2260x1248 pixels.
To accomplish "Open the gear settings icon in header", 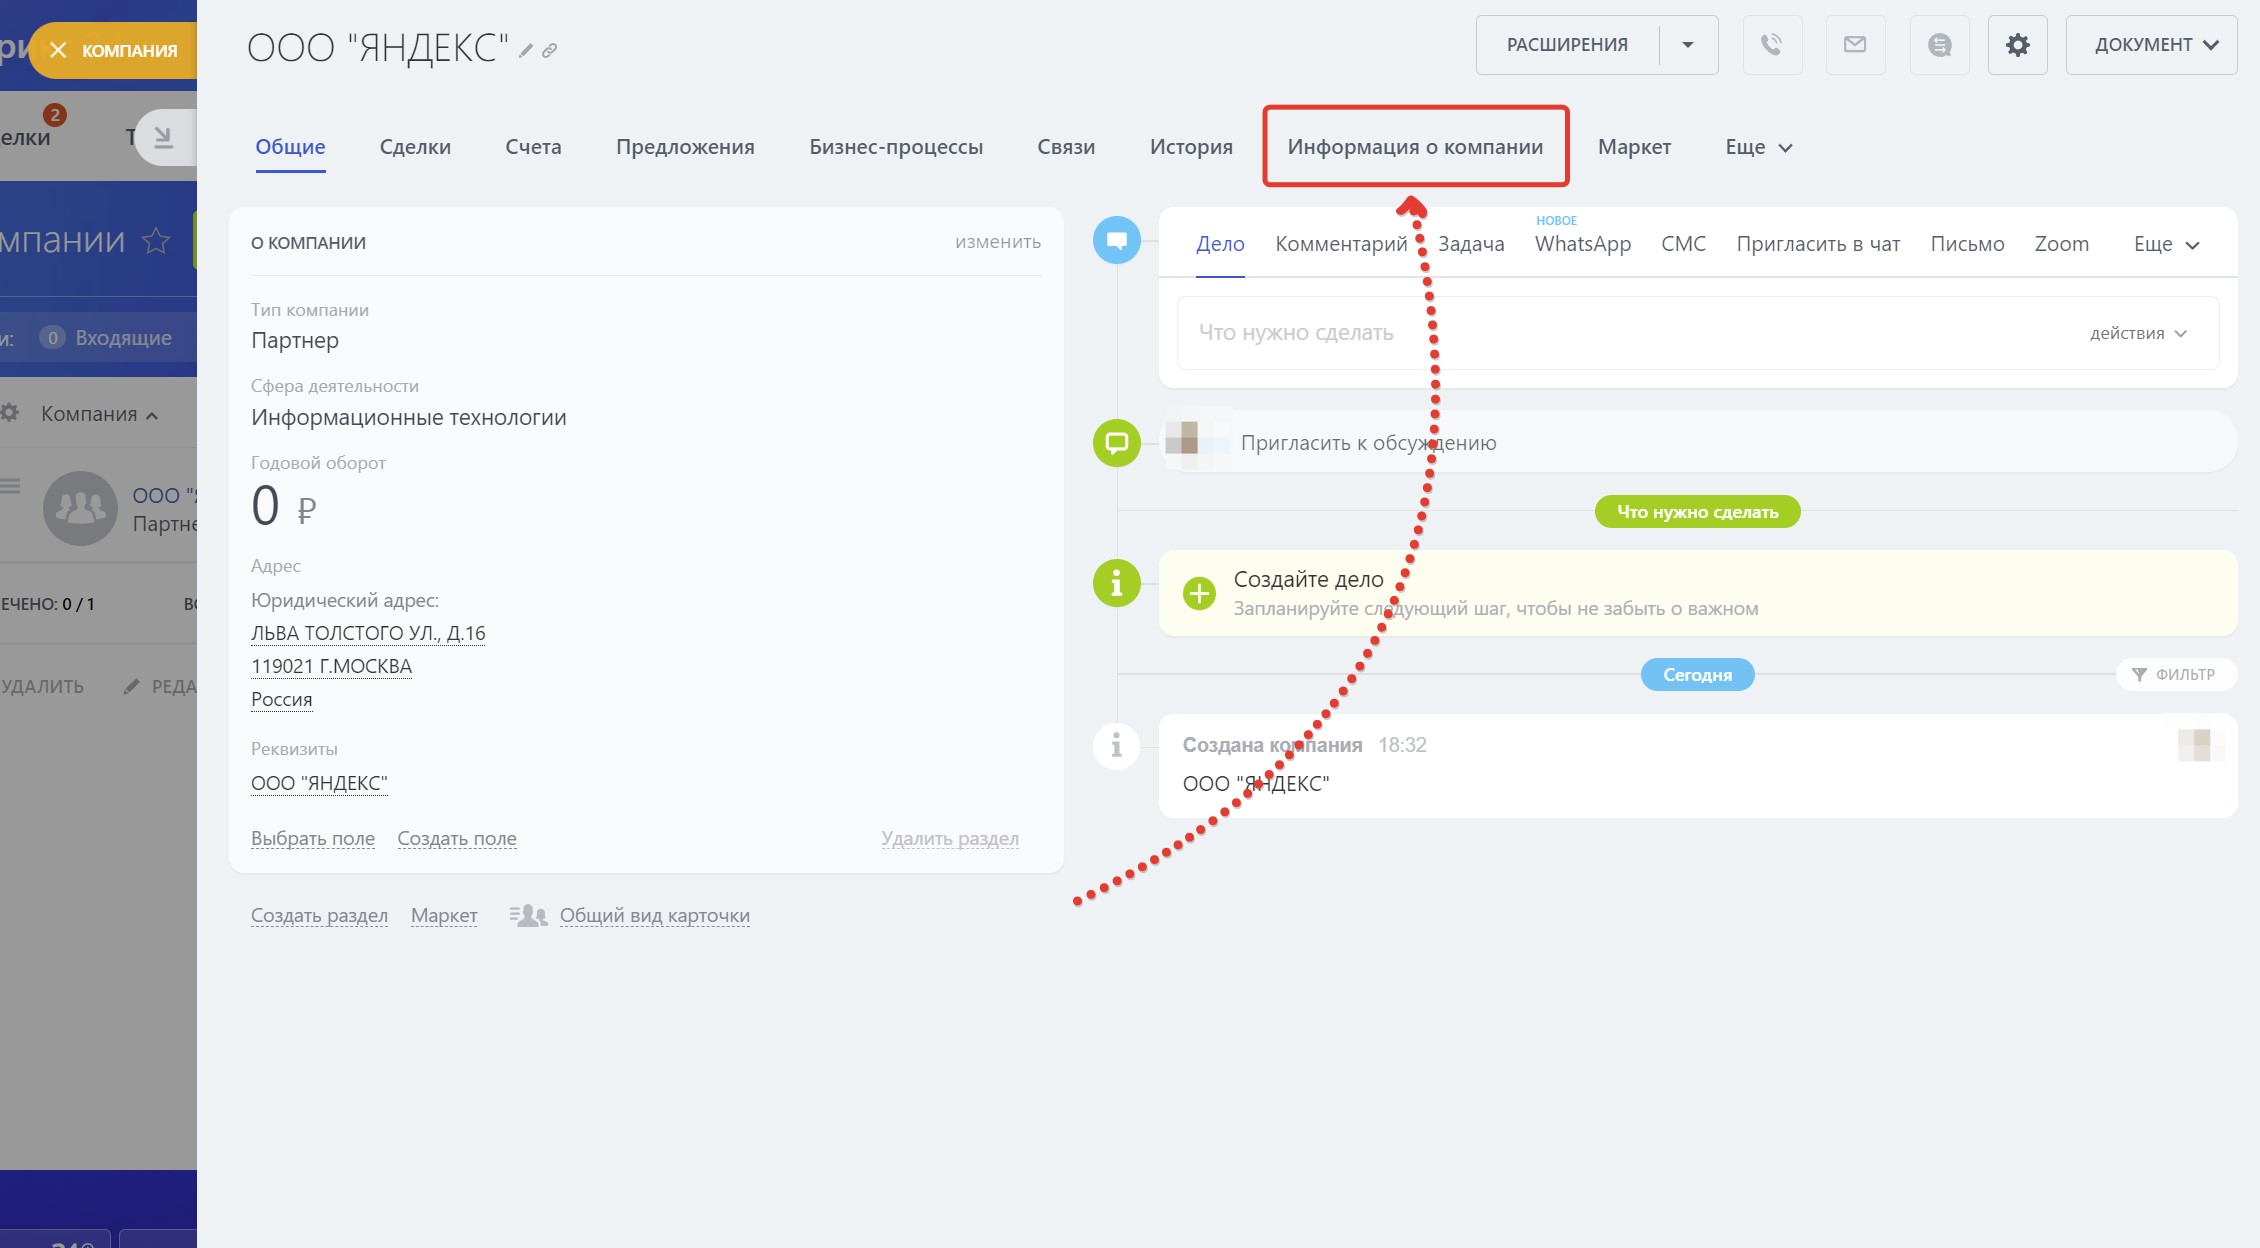I will coord(2017,45).
